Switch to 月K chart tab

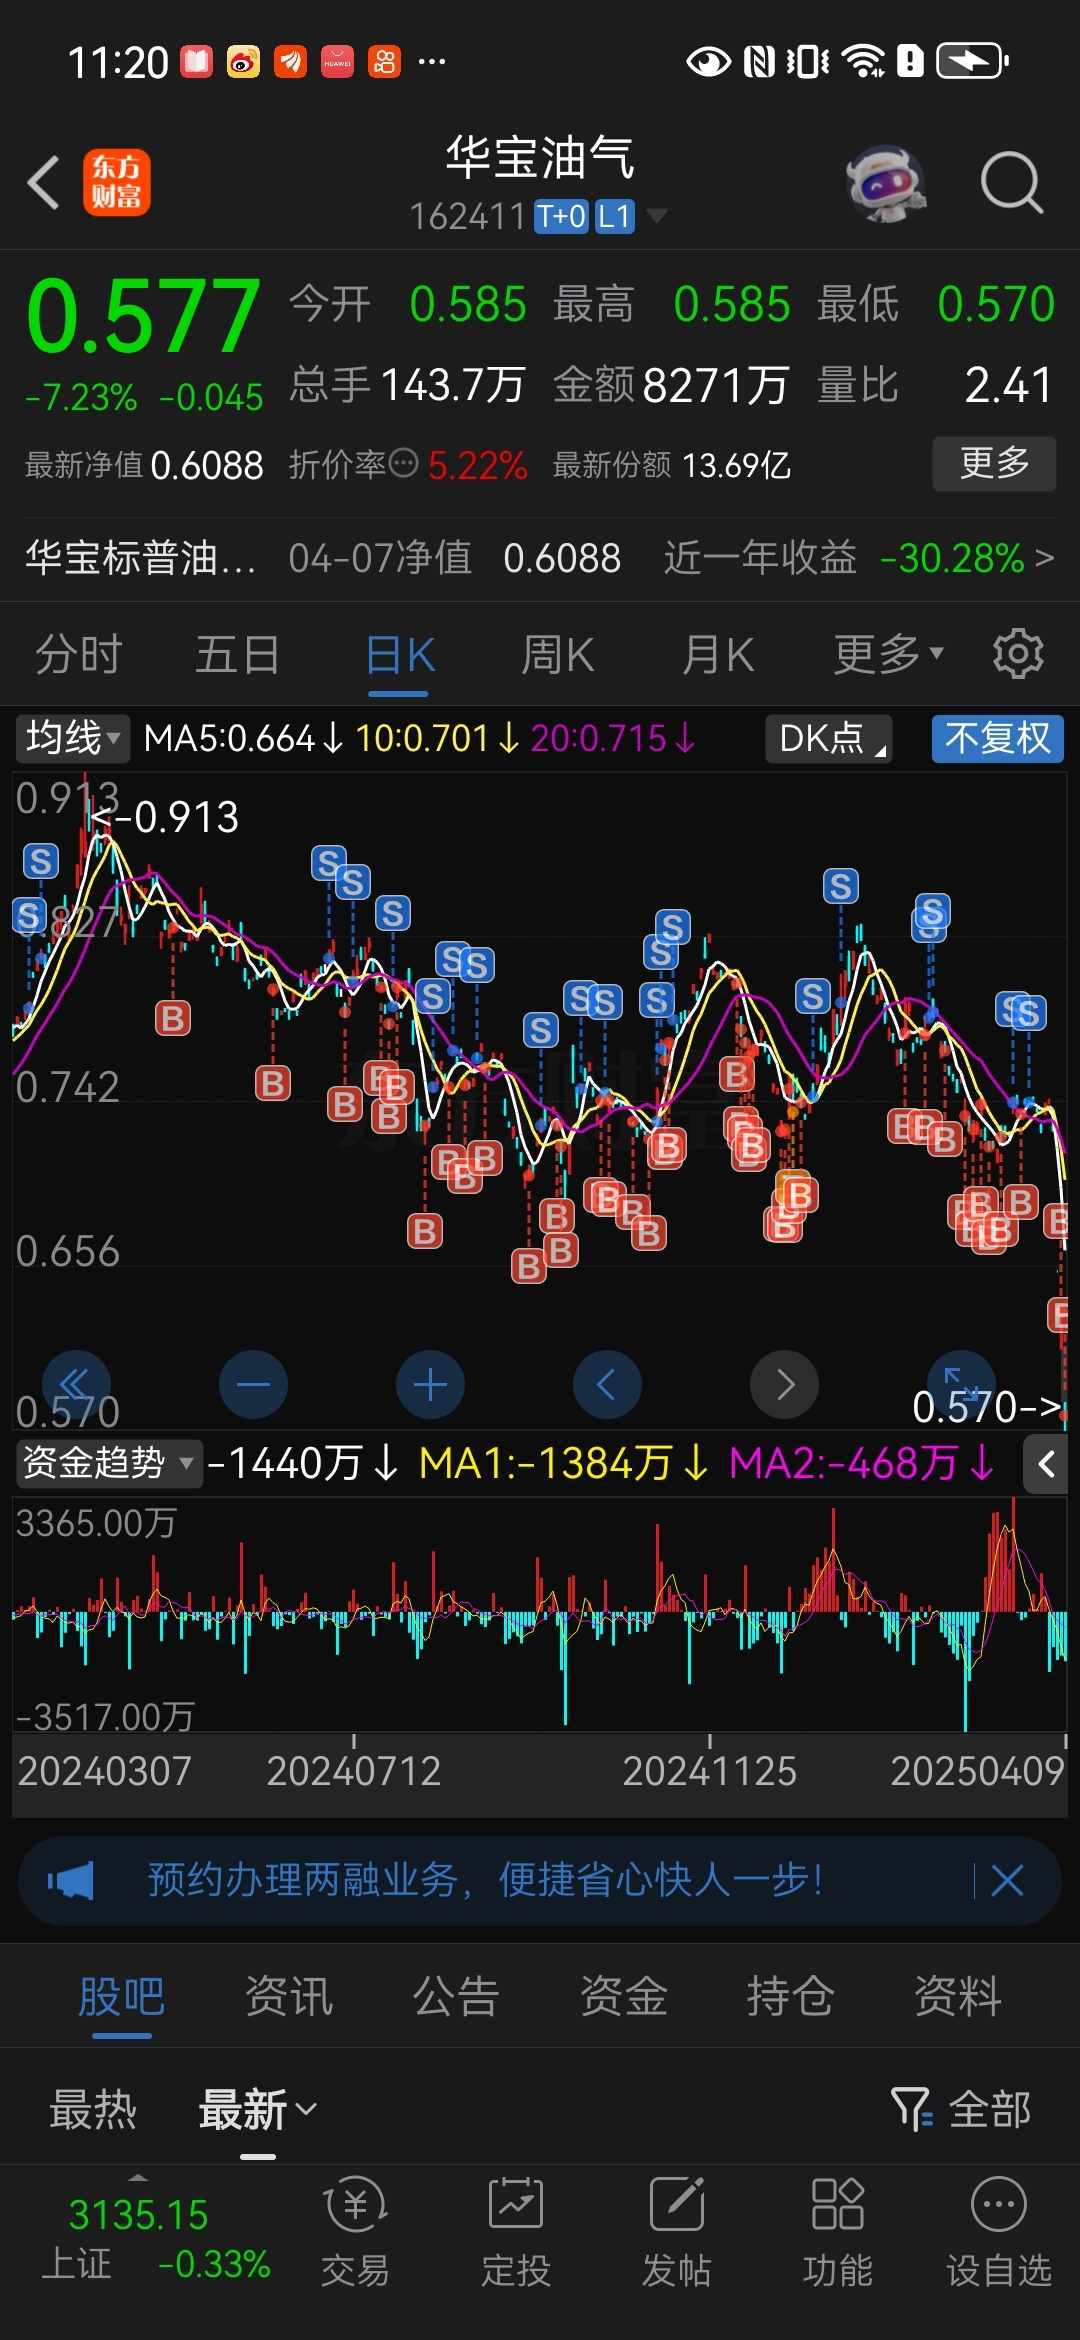click(x=717, y=655)
